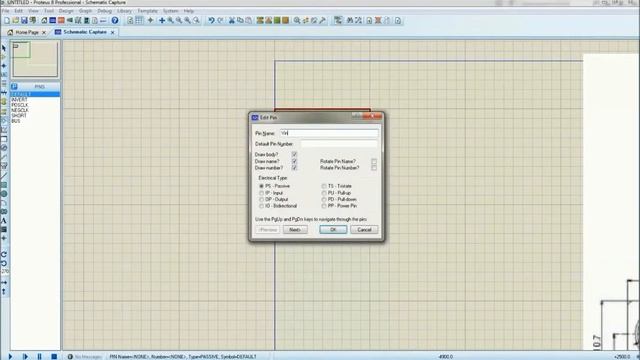Open the File menu
The height and width of the screenshot is (360, 640).
tap(5, 11)
